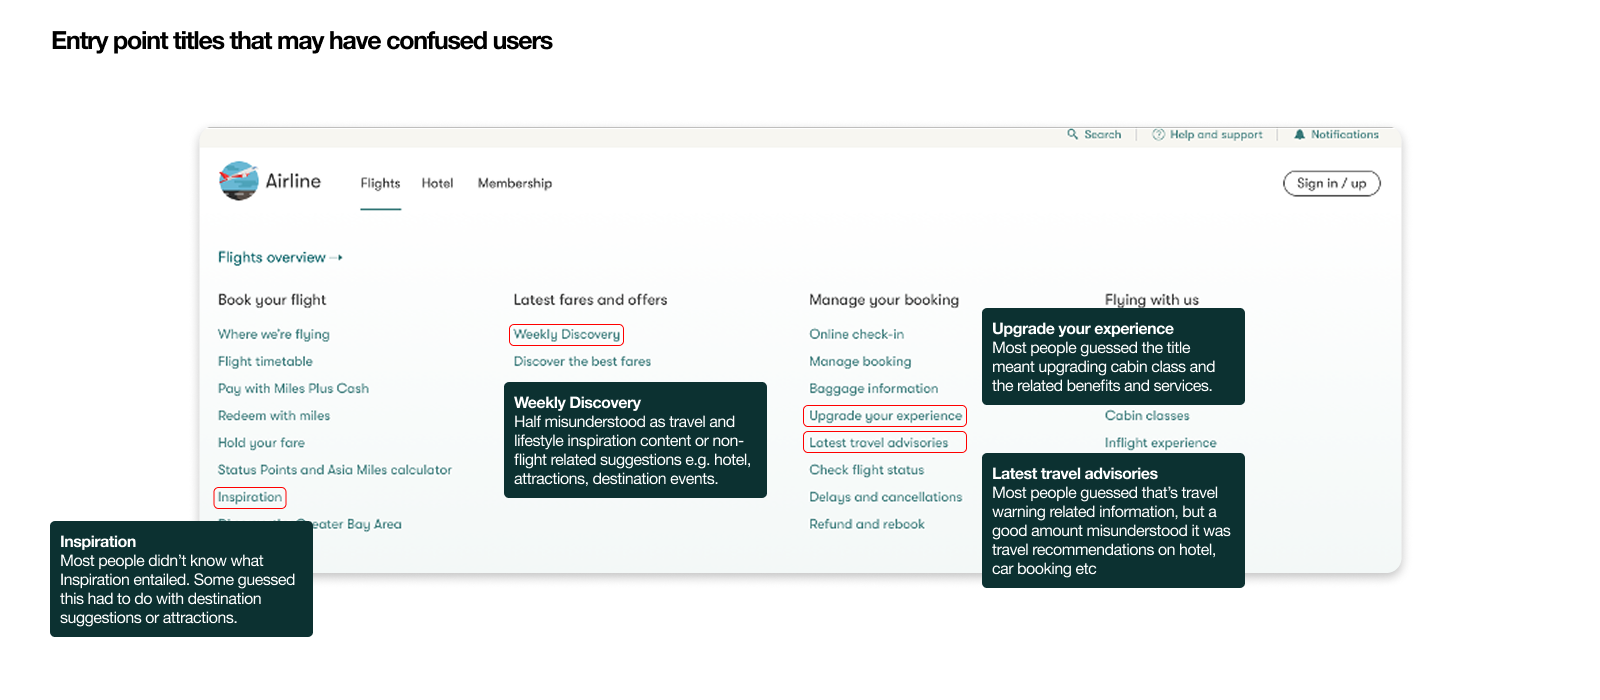This screenshot has height=700, width=1600.
Task: Click the Notifications bell icon
Action: click(1299, 134)
